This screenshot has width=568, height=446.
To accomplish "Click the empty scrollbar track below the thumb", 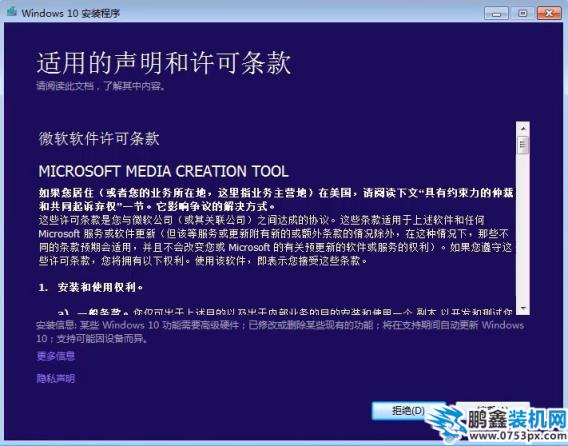I will 523,228.
